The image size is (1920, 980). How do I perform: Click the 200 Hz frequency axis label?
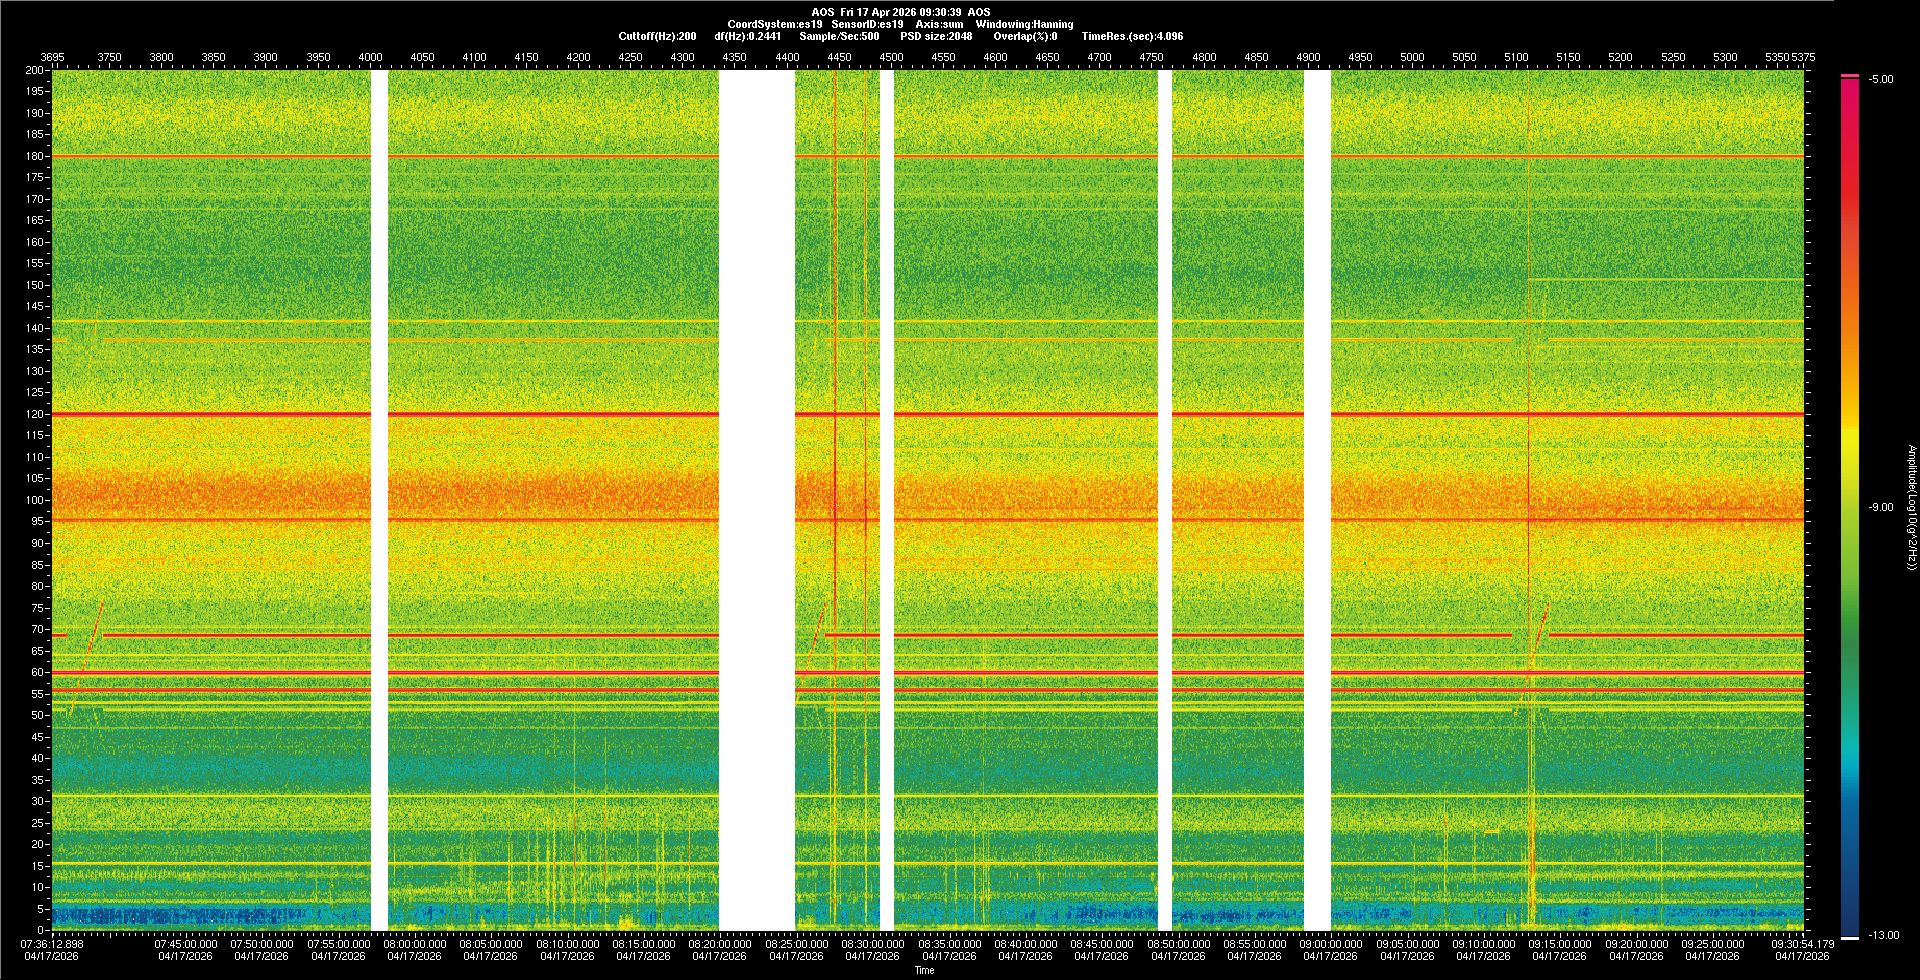pyautogui.click(x=34, y=71)
